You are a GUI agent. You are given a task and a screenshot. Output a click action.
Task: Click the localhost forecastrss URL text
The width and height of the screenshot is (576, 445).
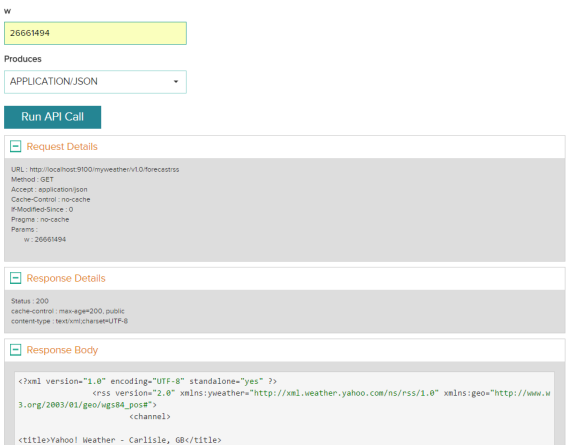(104, 169)
